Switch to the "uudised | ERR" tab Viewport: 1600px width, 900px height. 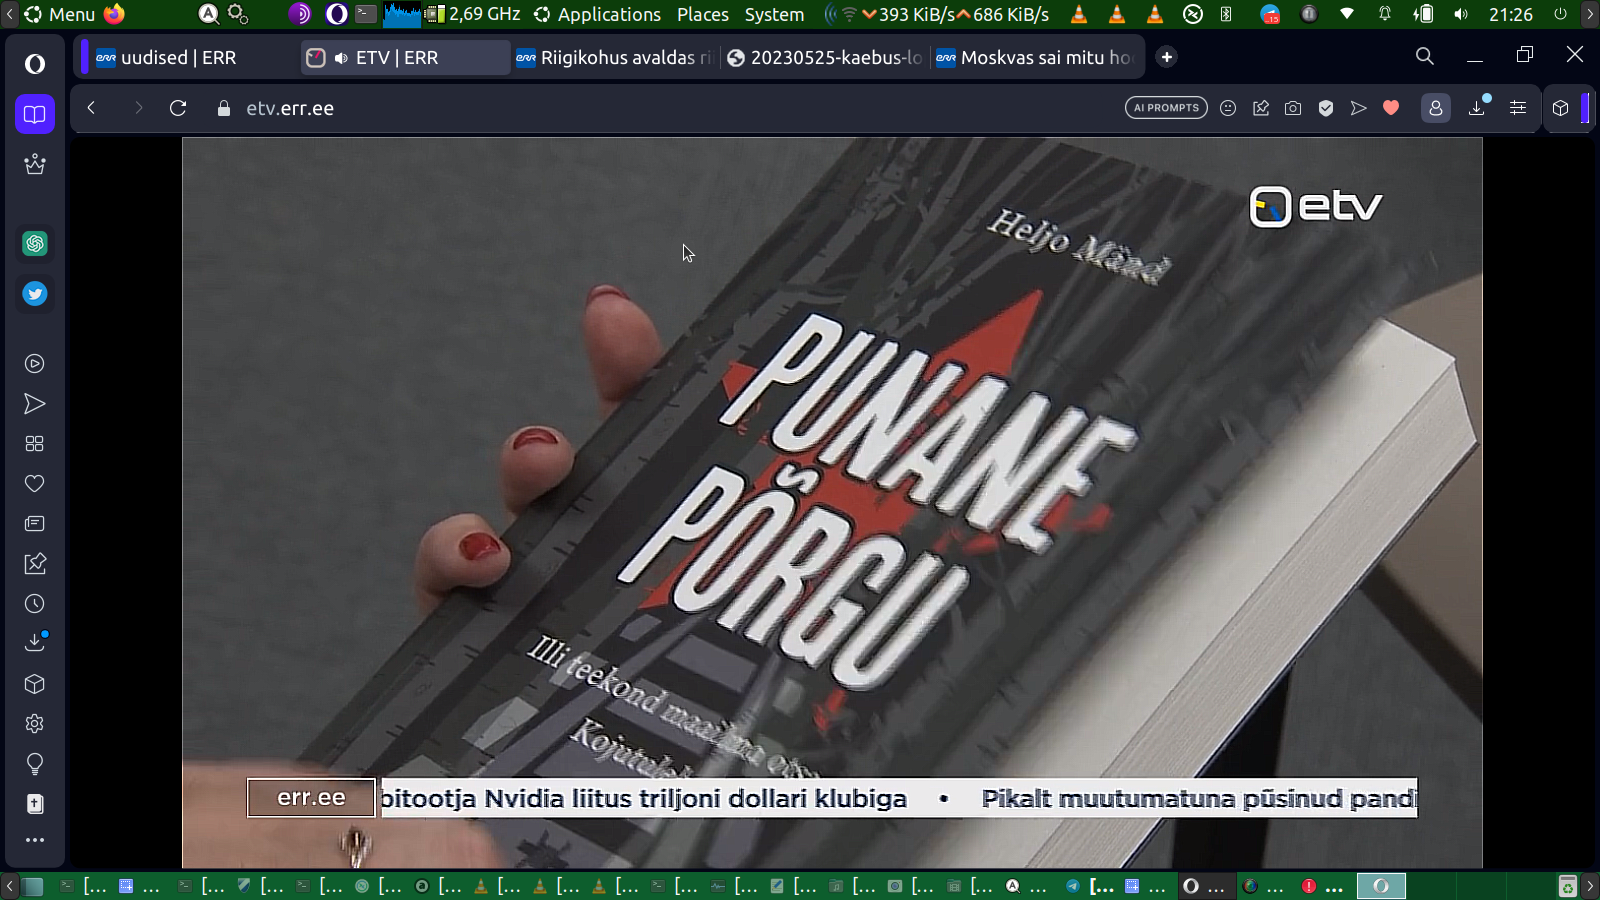178,58
